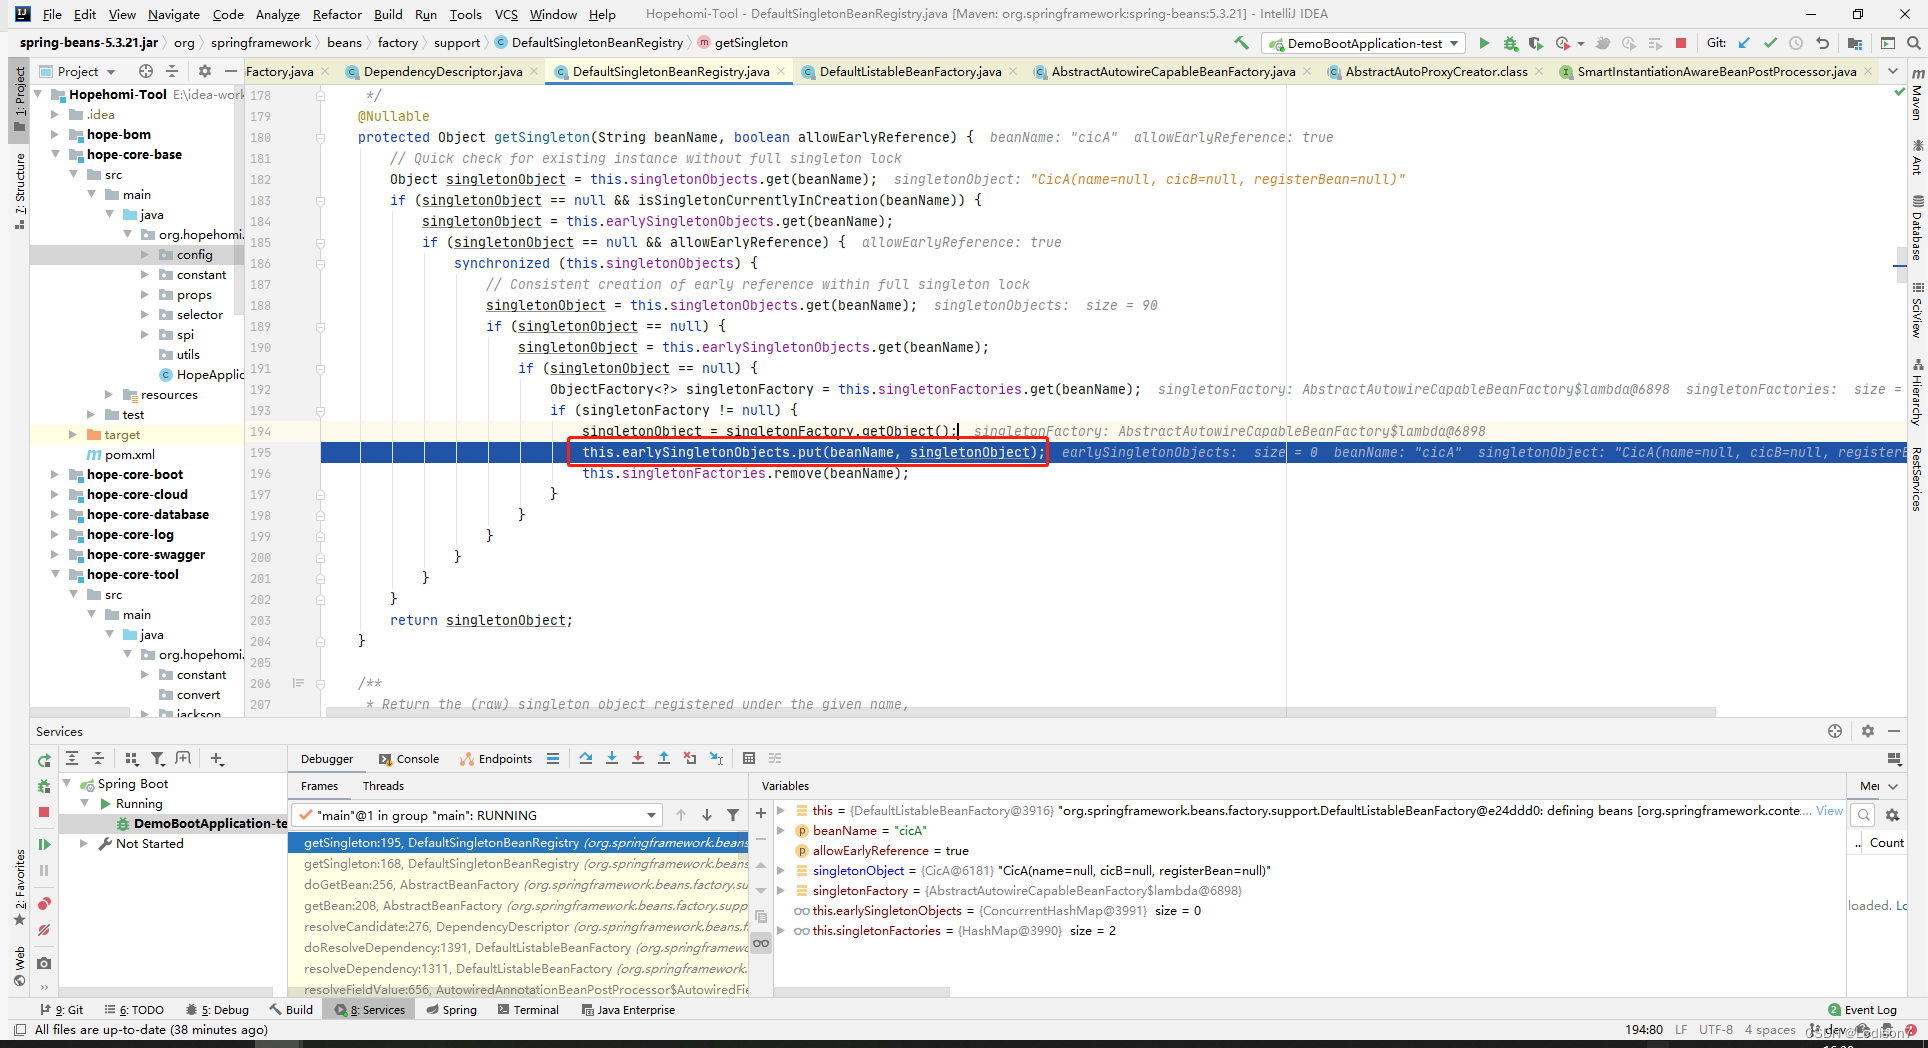Click Locate file target icon in Project panel
This screenshot has height=1048, width=1928.
(x=146, y=71)
